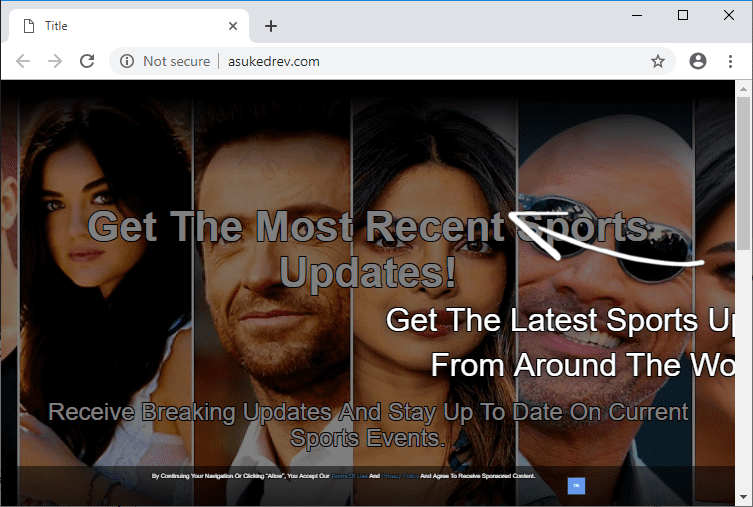Open the Chrome three-dot menu
Screen dimensions: 753x507
(731, 61)
